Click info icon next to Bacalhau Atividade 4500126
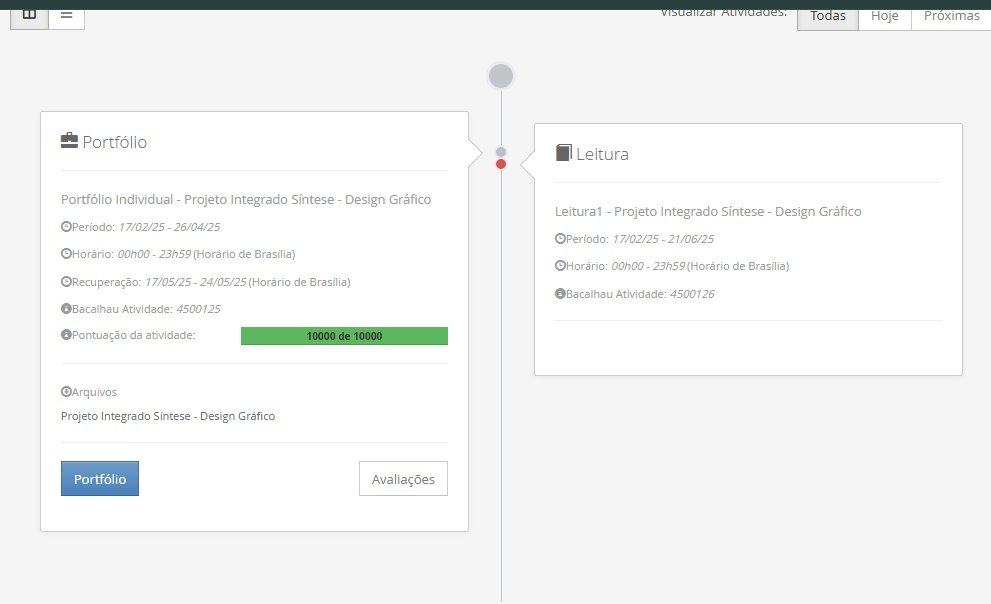 [560, 294]
